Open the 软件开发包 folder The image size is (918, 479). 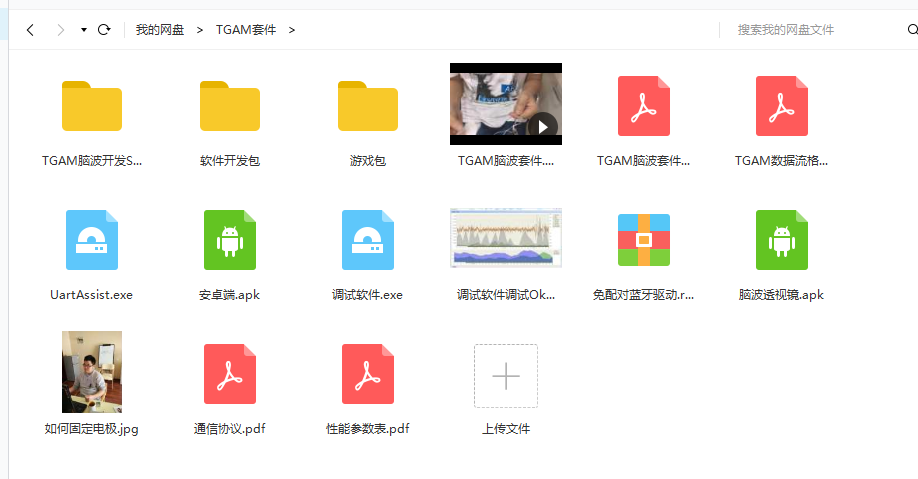(x=230, y=106)
